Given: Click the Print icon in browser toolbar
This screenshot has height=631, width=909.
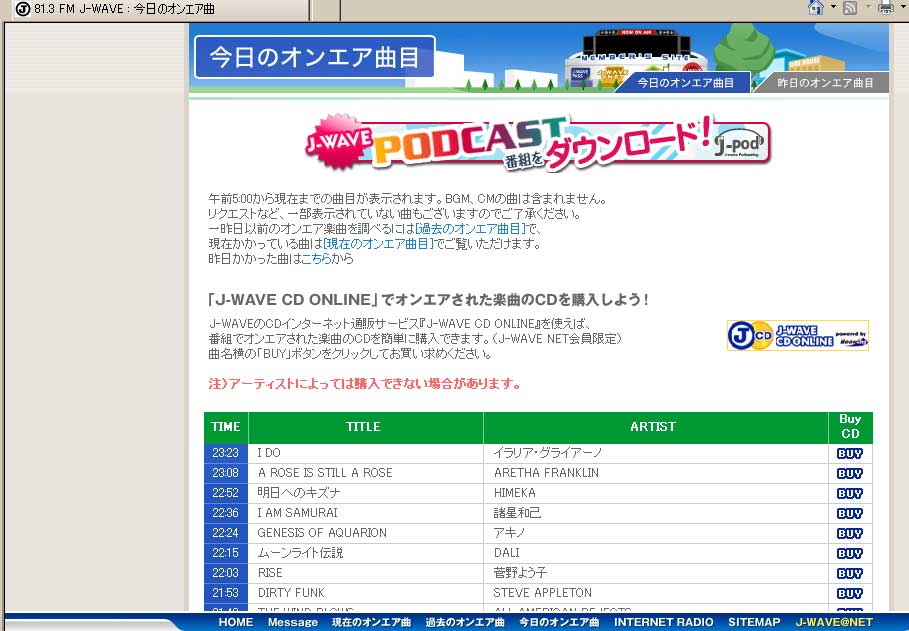Looking at the screenshot, I should (886, 8).
